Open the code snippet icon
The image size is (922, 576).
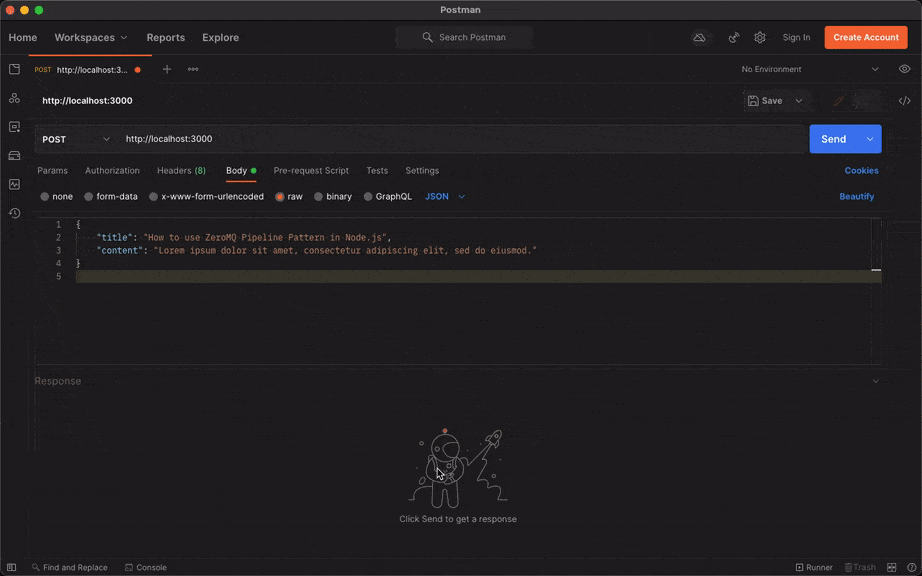(904, 101)
